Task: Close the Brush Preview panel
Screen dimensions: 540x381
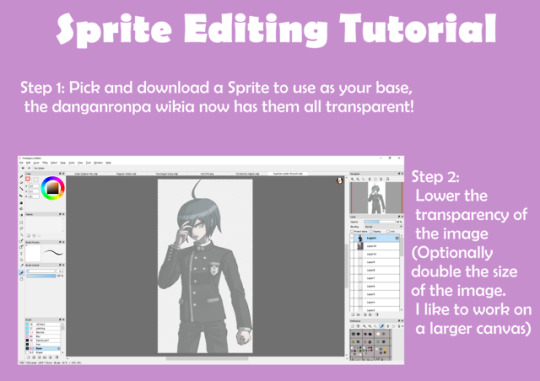Action: pyautogui.click(x=63, y=242)
